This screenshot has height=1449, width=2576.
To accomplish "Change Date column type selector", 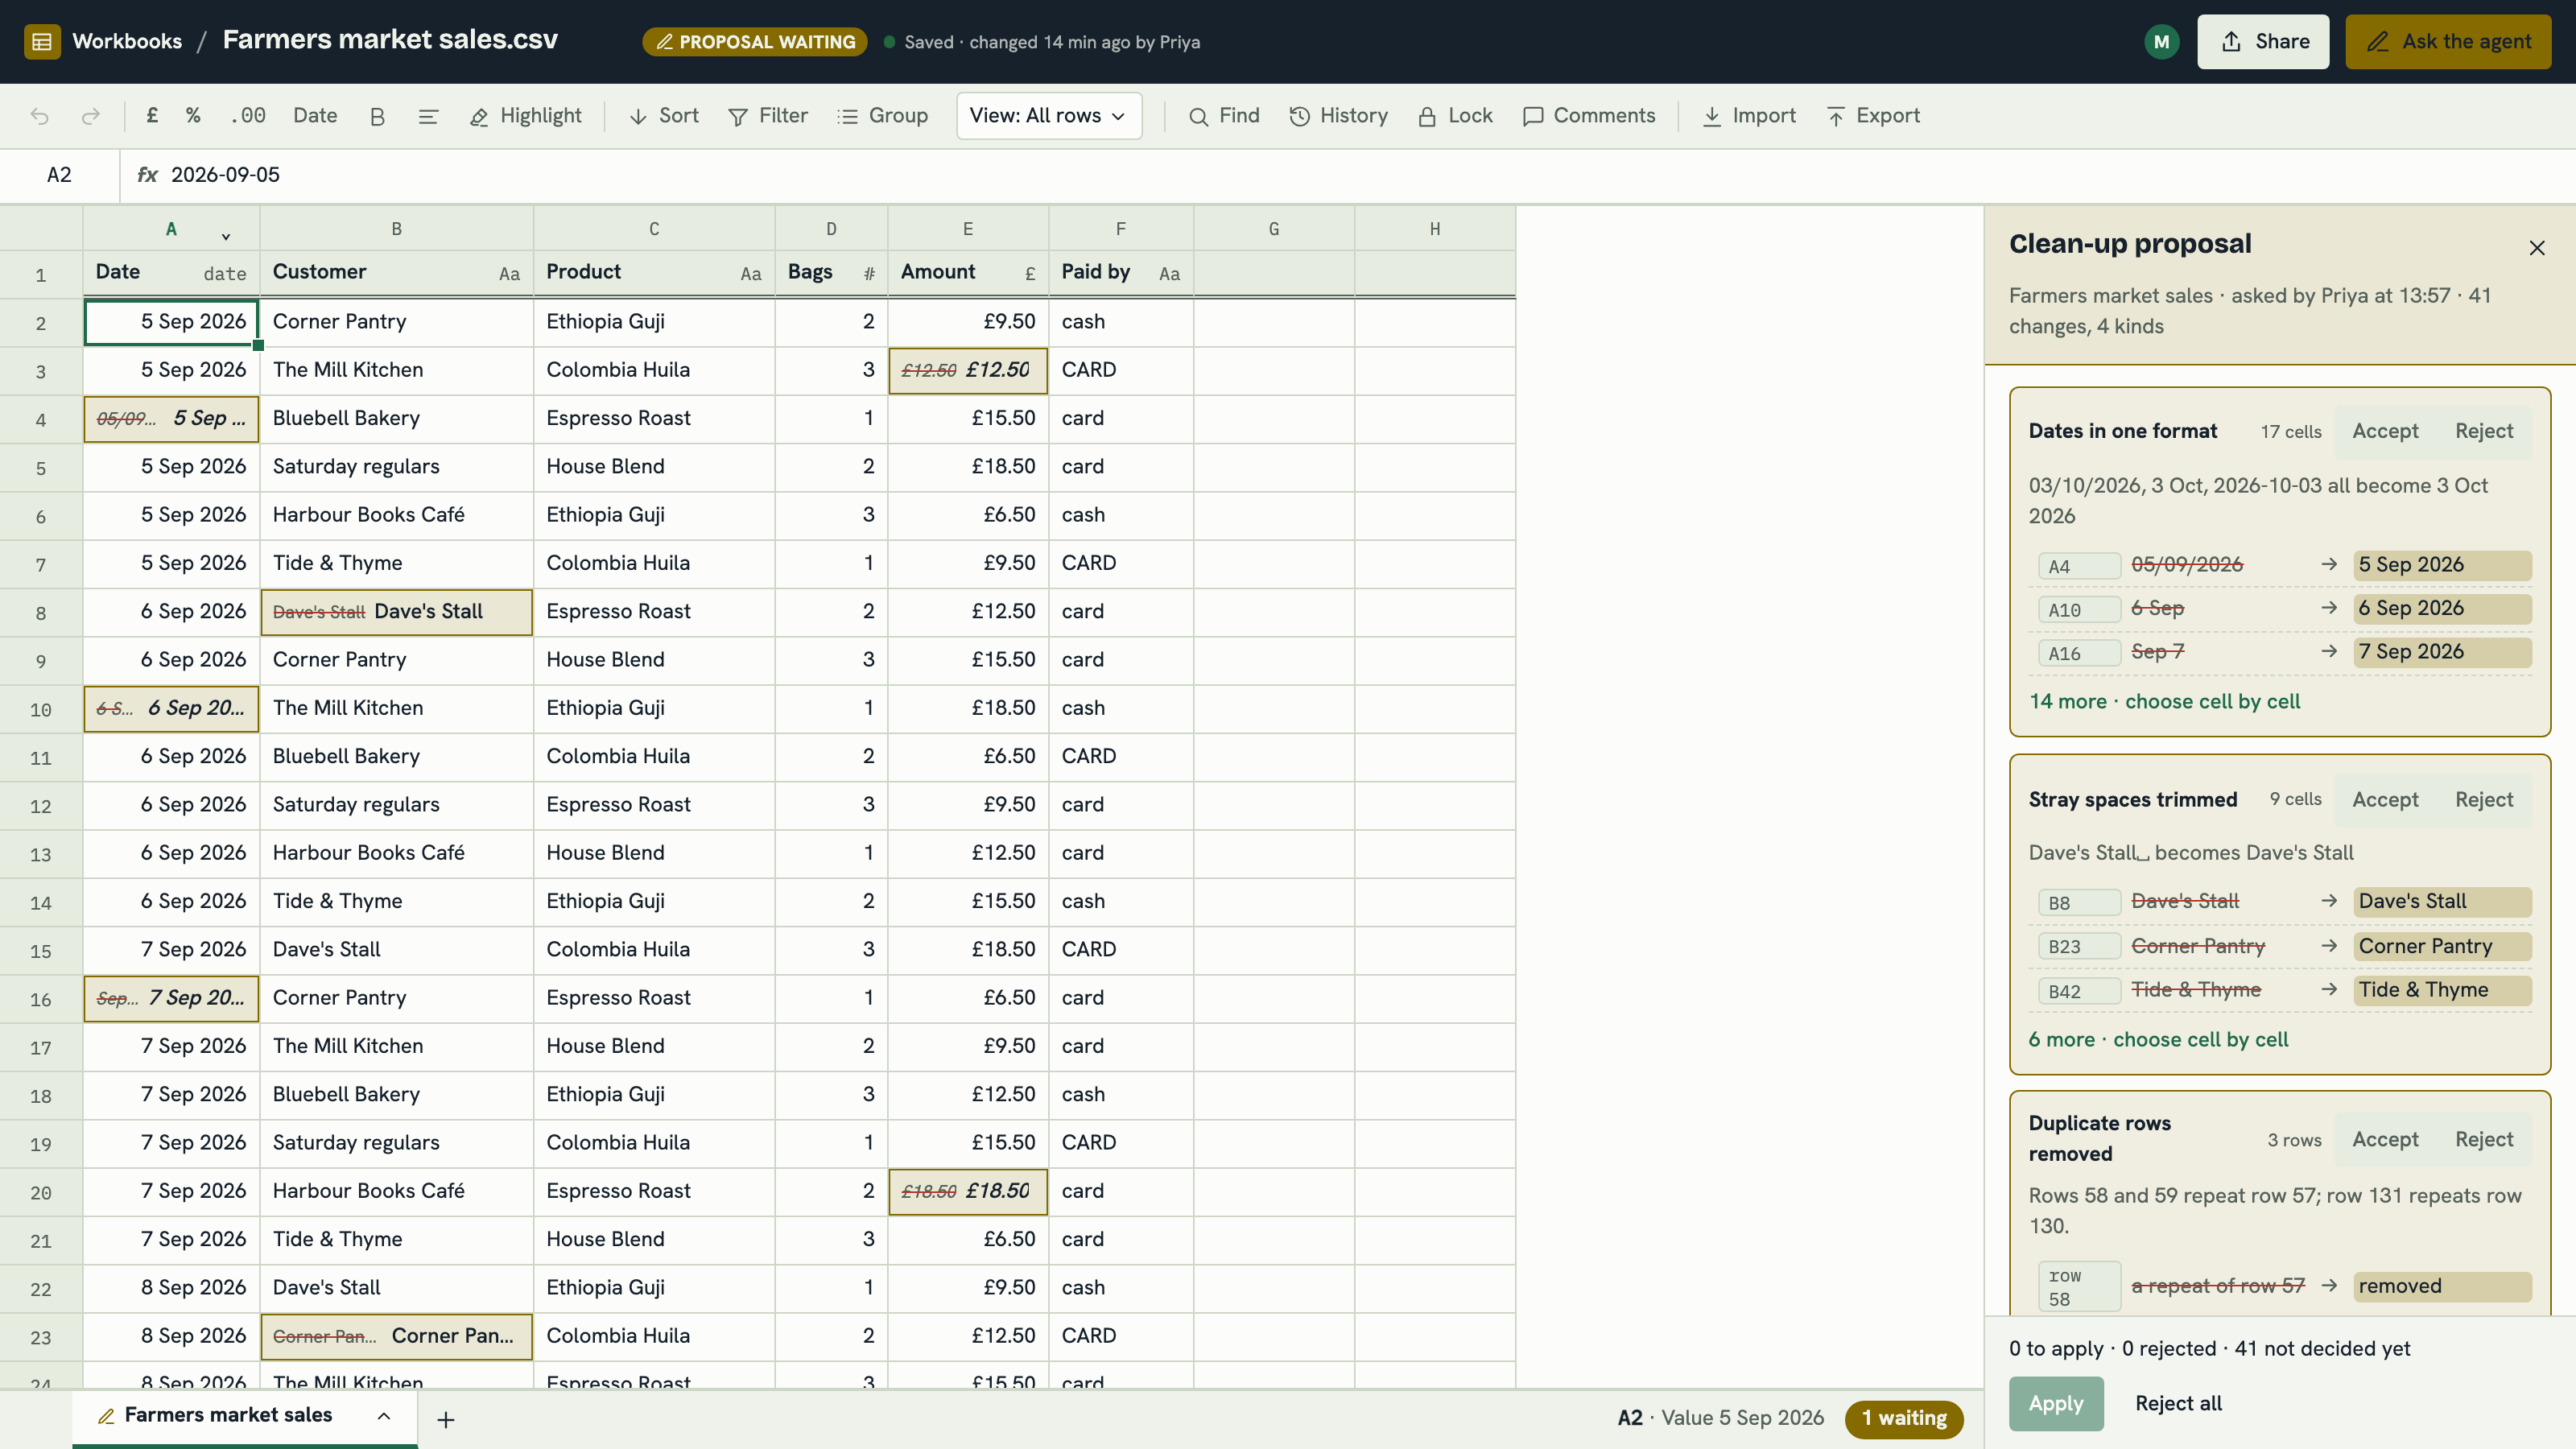I will [225, 273].
